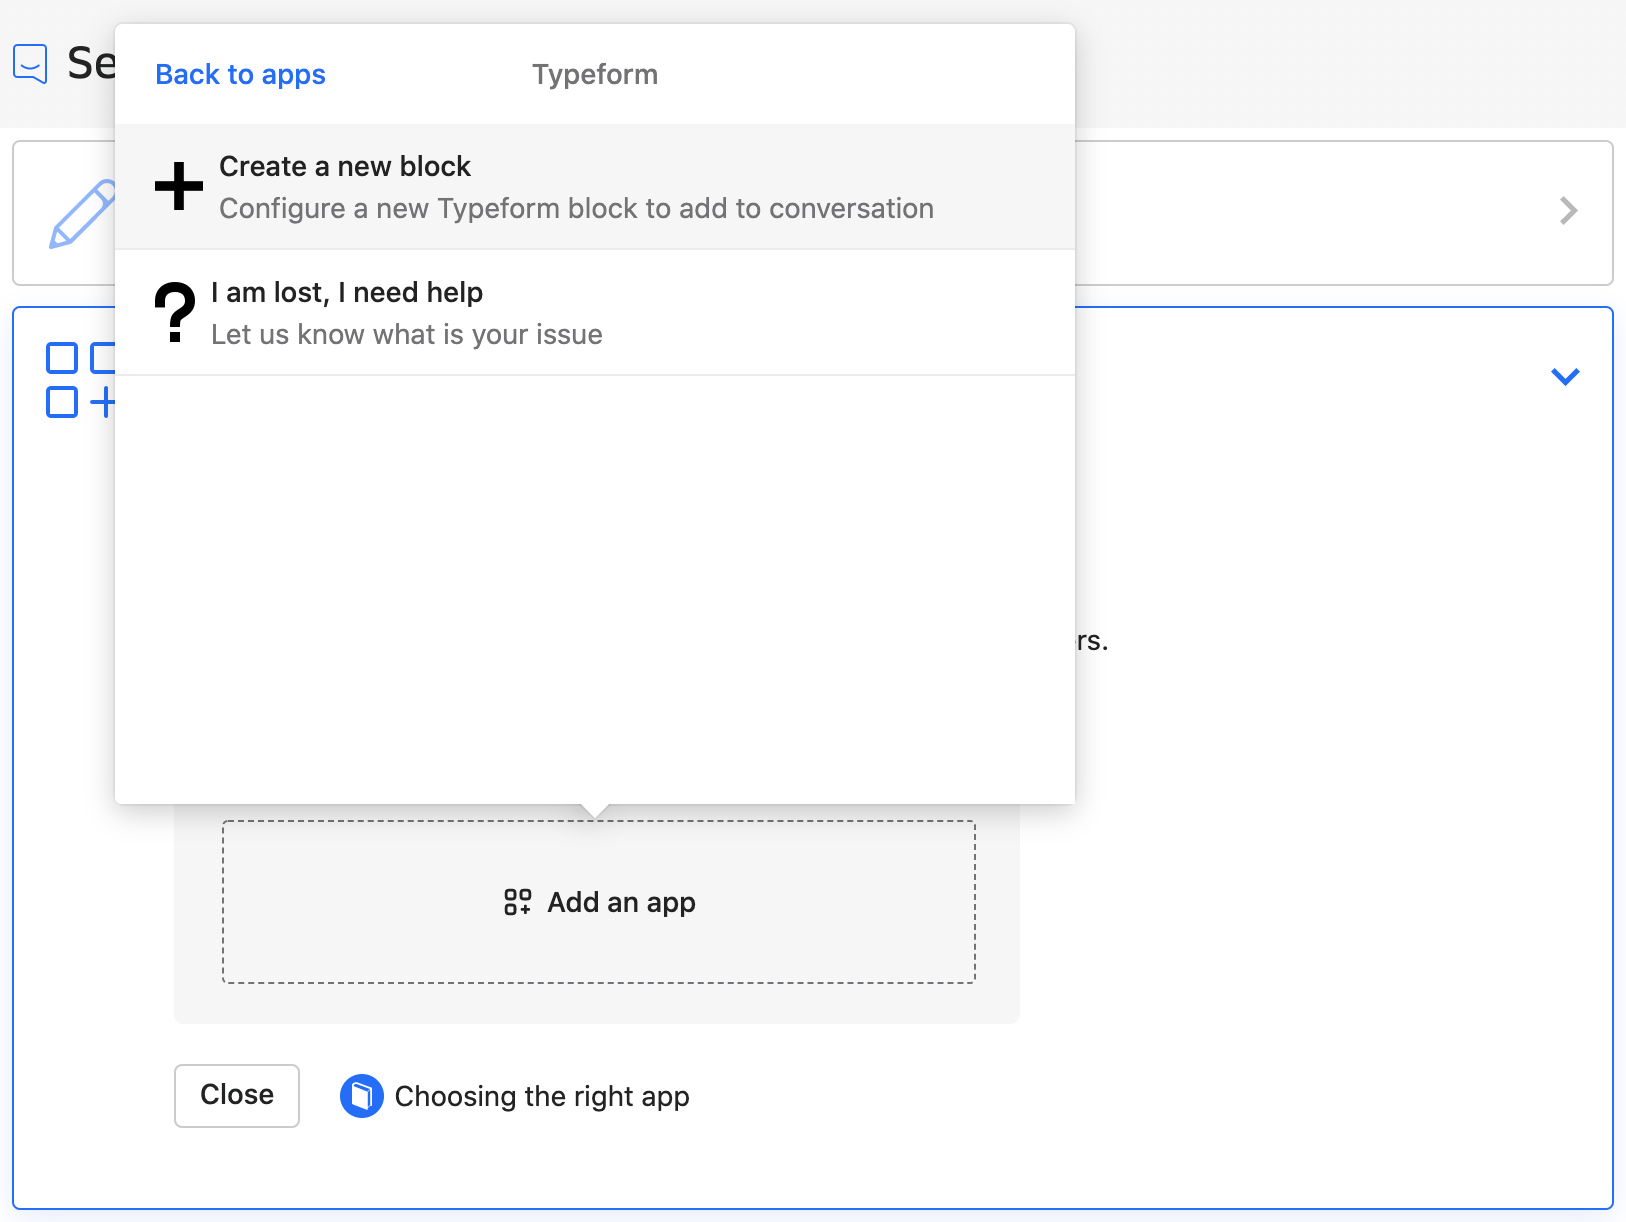Expand section with gray right chevron
Image resolution: width=1626 pixels, height=1222 pixels.
1568,211
